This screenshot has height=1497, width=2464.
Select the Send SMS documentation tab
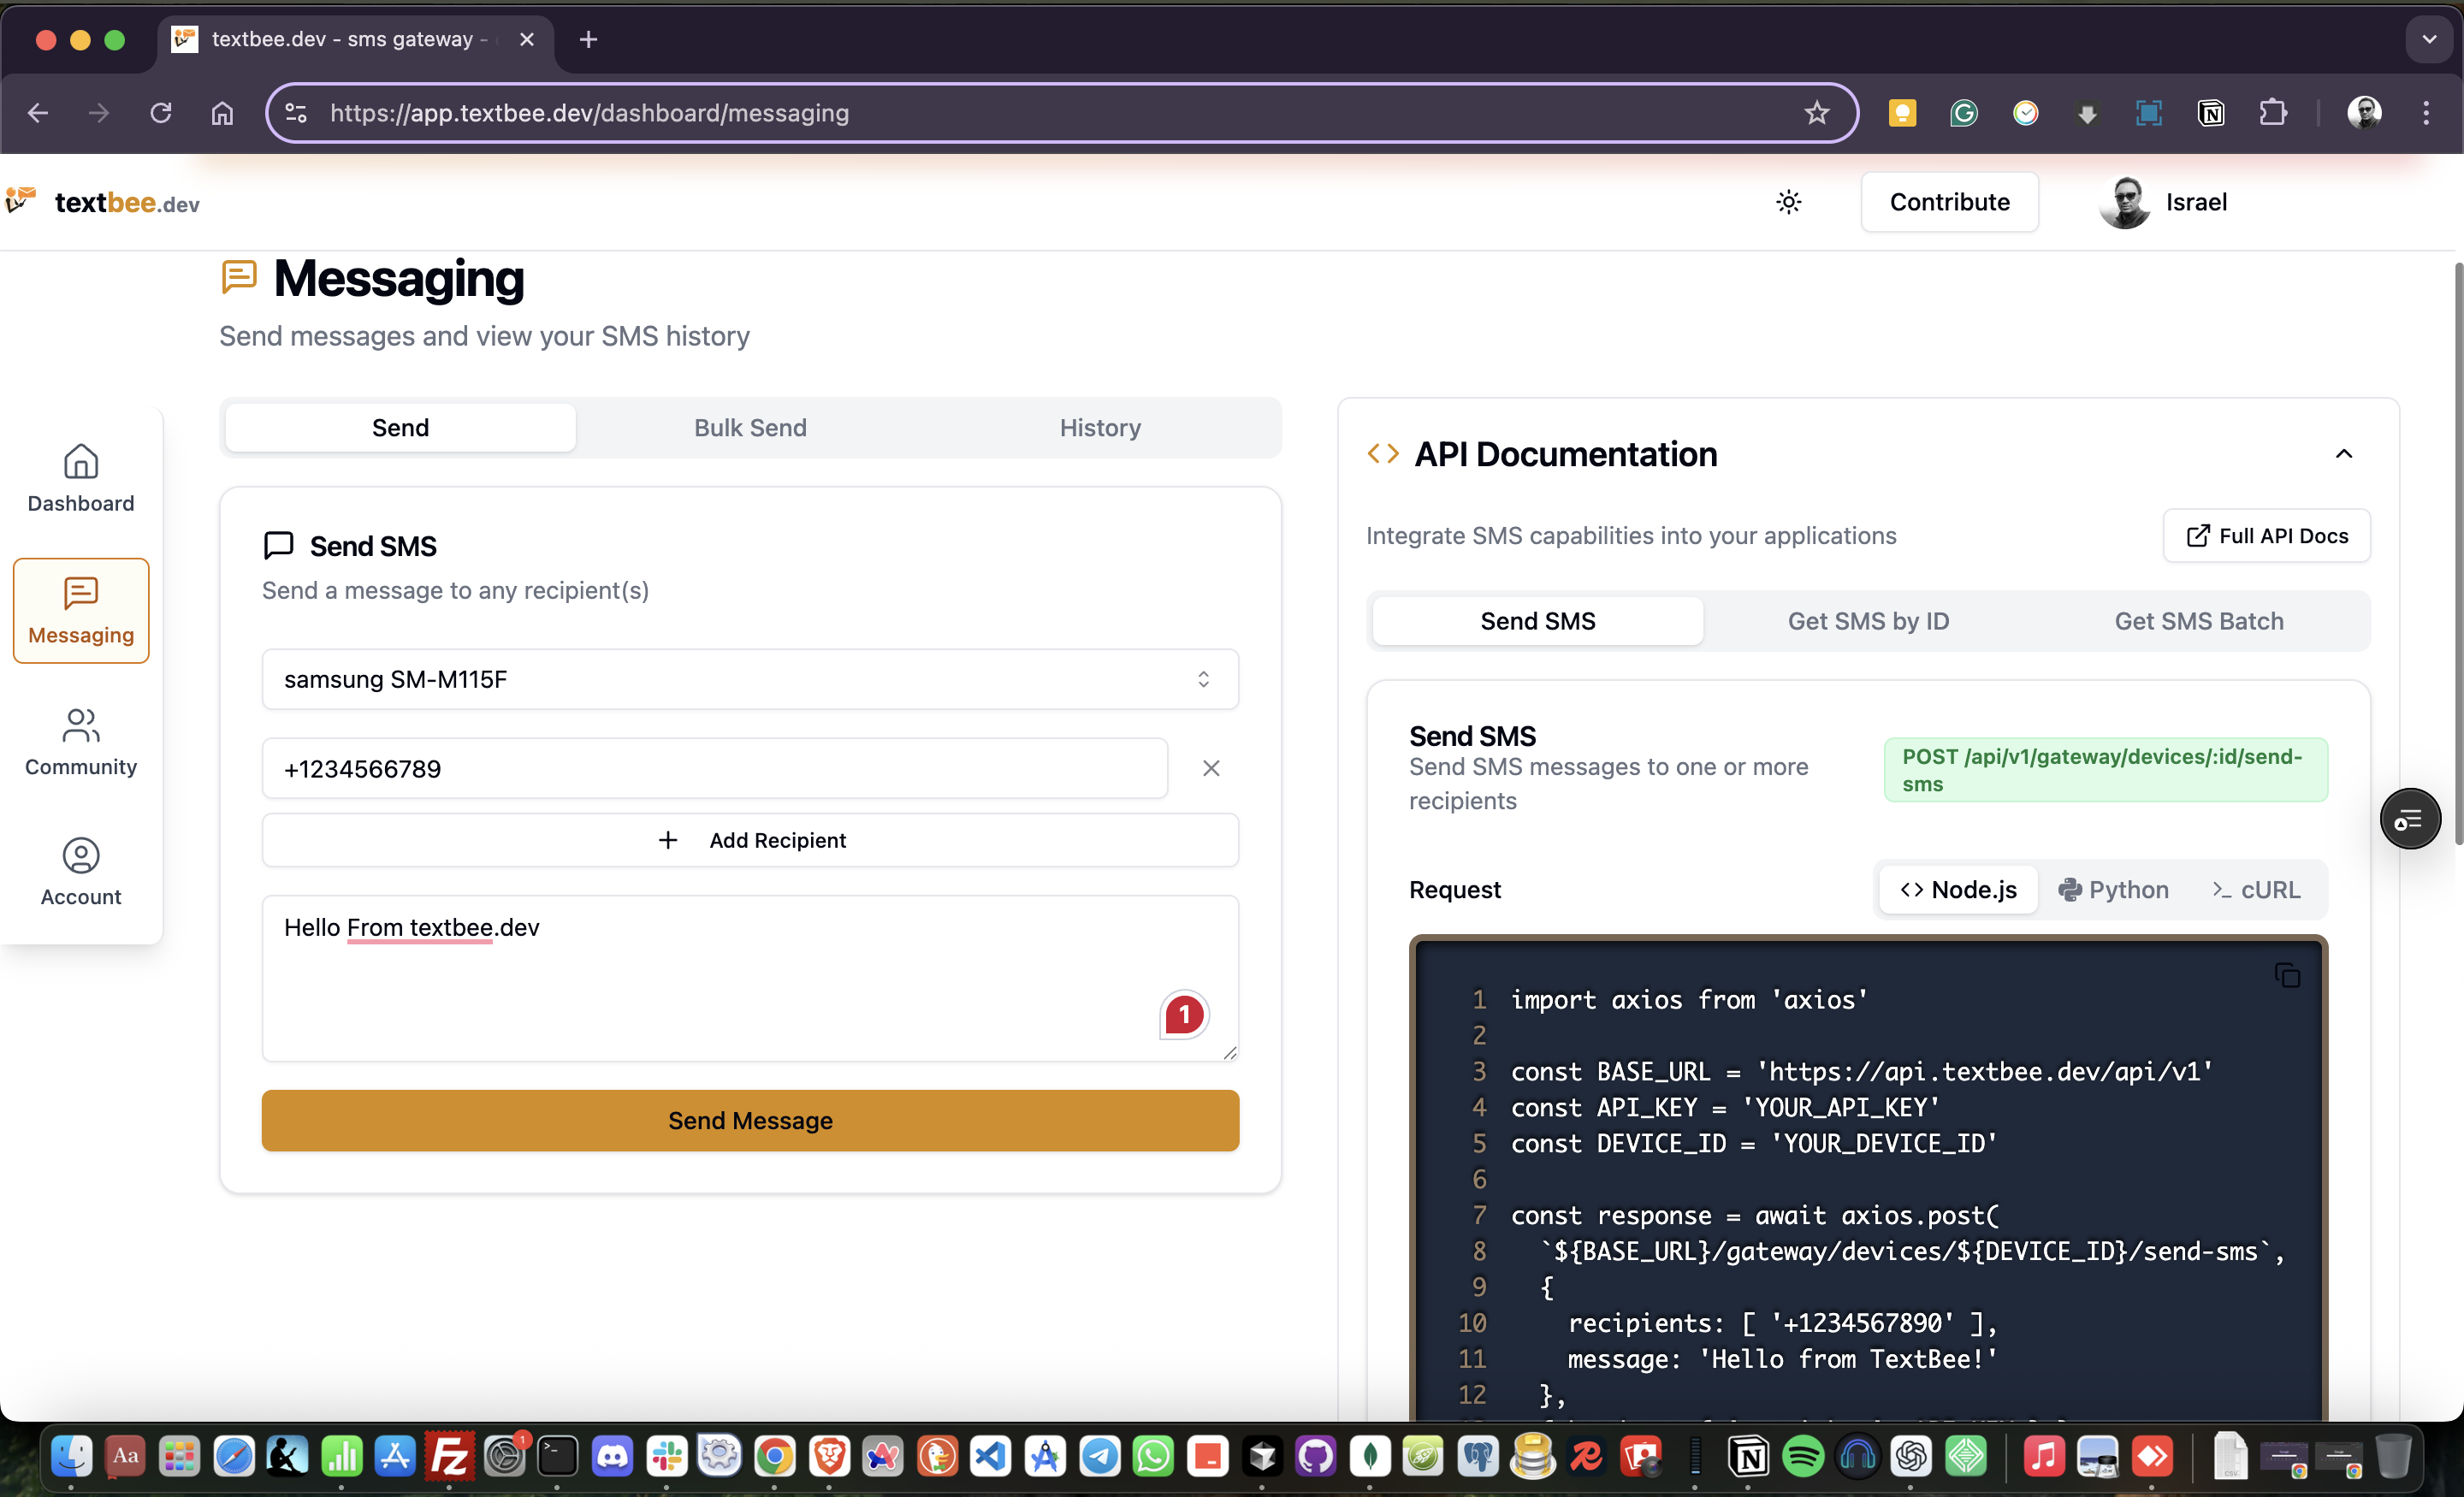pos(1538,621)
